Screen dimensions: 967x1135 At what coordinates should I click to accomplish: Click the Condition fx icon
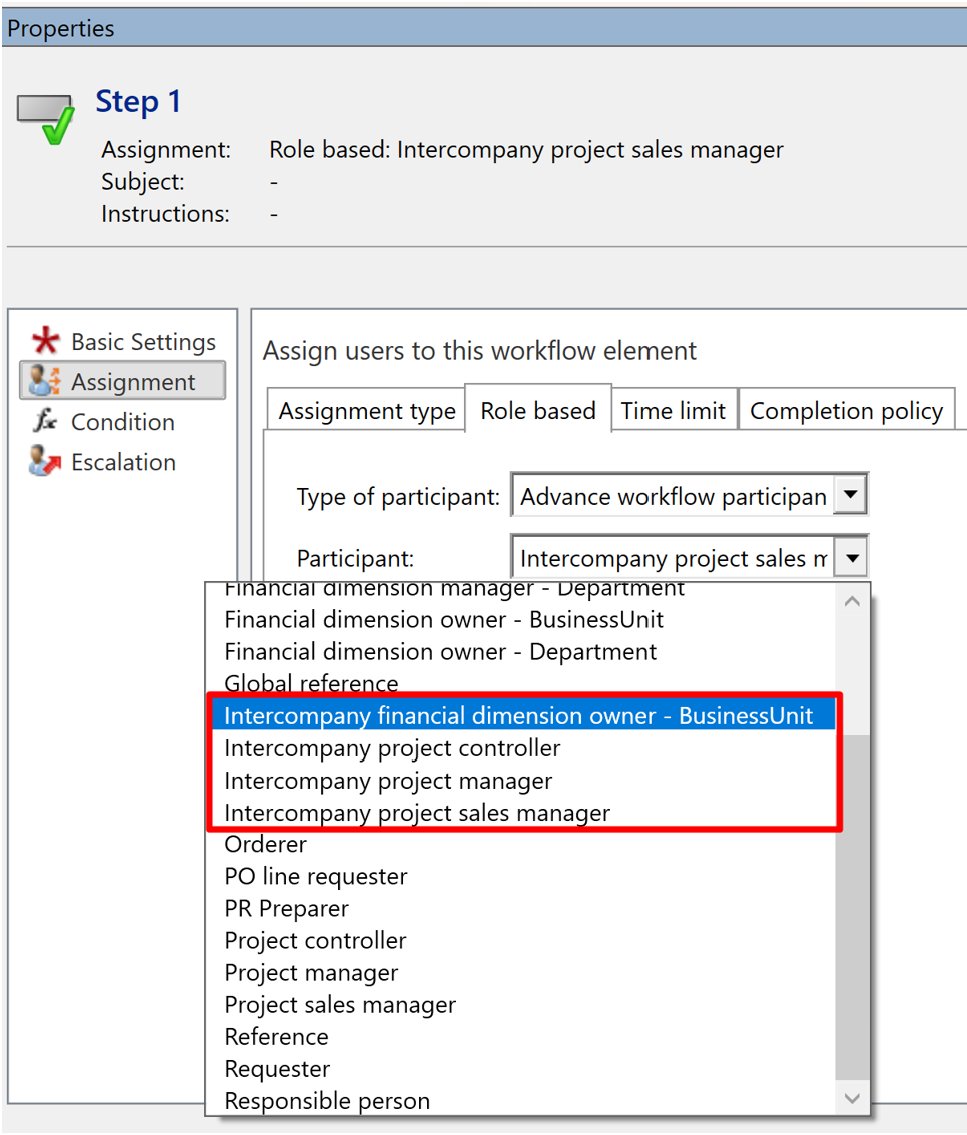click(44, 422)
